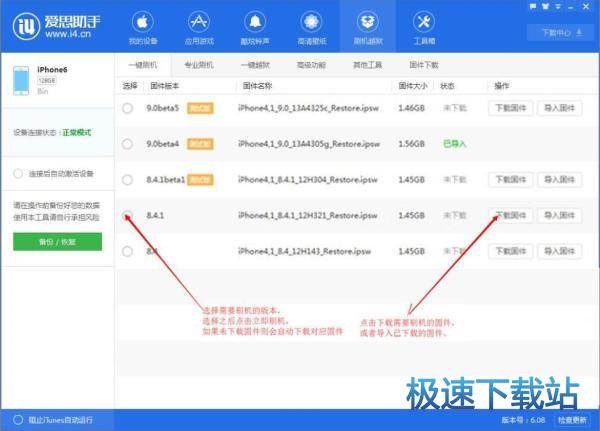
Task: Open the 酷炫铃声 bell icon
Action: pyautogui.click(x=255, y=22)
